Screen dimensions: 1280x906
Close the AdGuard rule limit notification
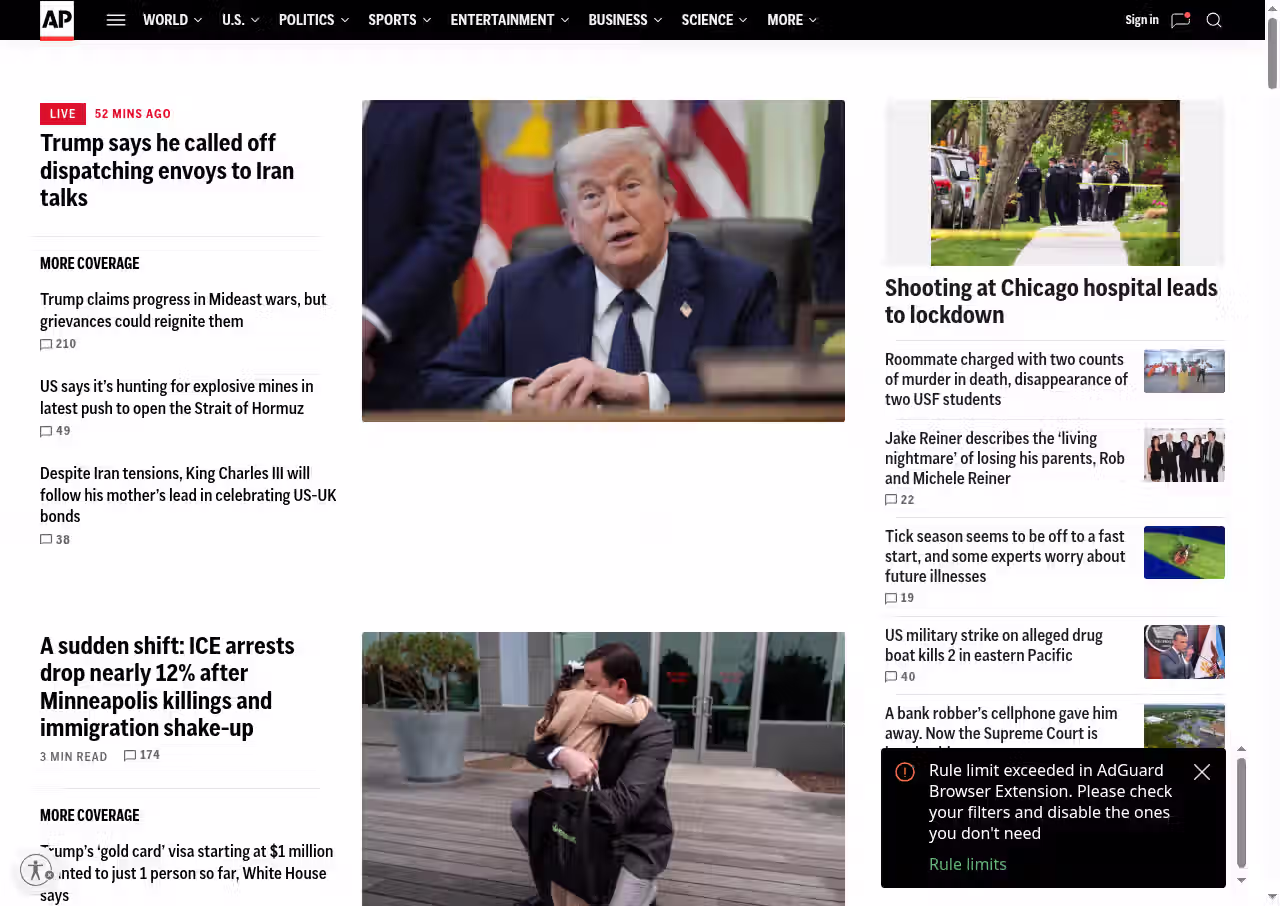[x=1202, y=772]
